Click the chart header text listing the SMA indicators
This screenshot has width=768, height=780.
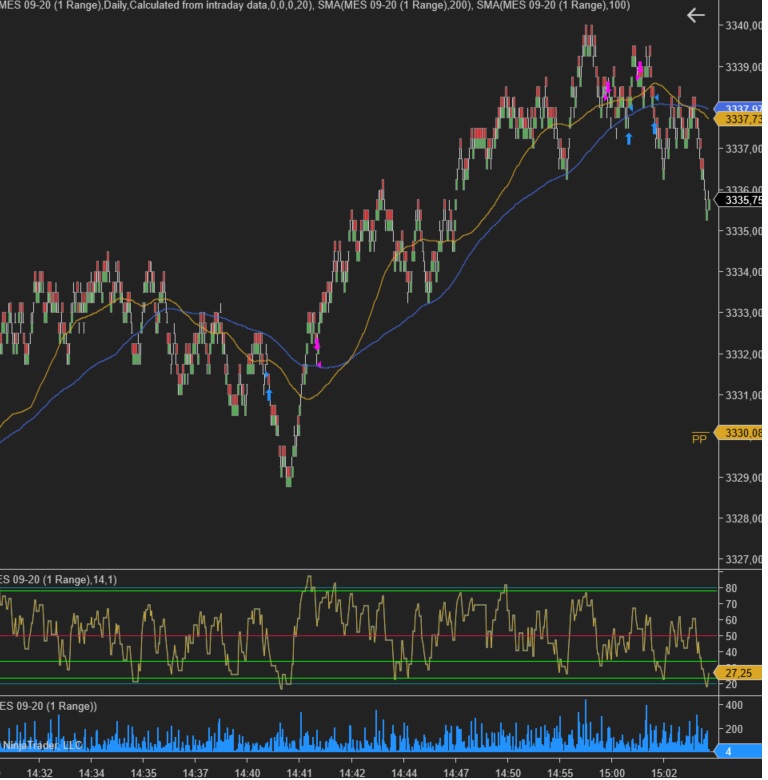(x=315, y=5)
